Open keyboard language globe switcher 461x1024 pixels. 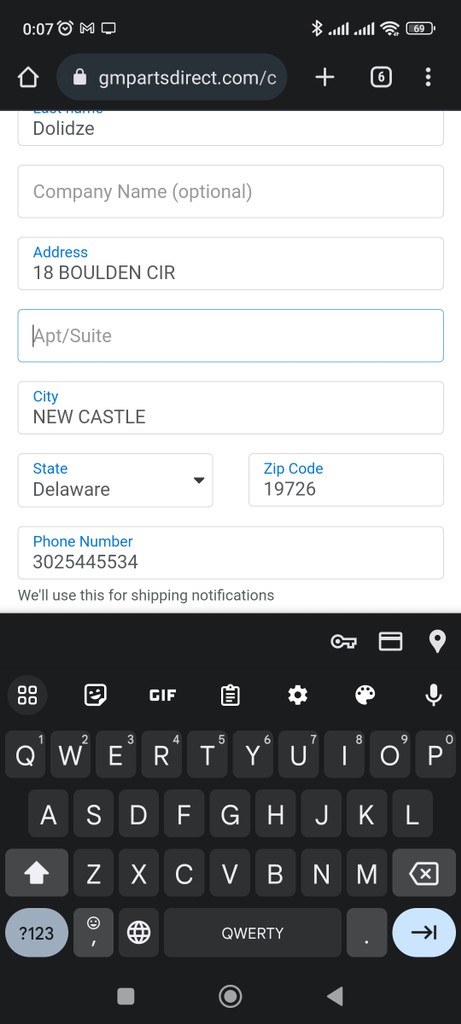point(138,933)
